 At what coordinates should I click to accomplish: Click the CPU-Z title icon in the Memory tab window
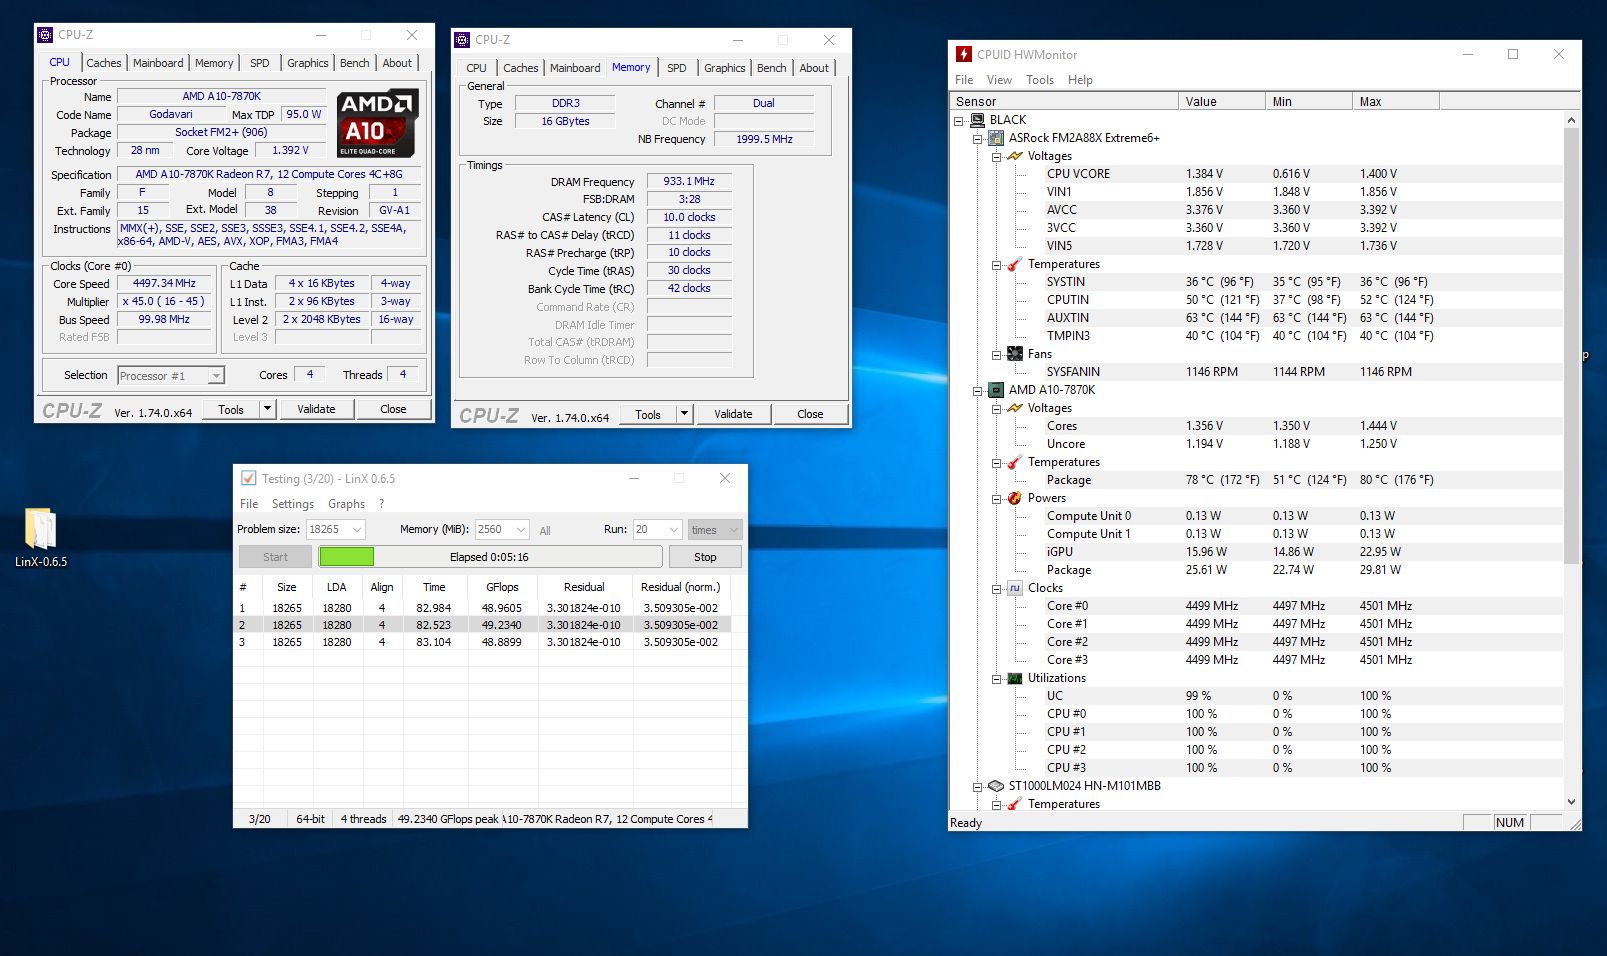tap(462, 40)
